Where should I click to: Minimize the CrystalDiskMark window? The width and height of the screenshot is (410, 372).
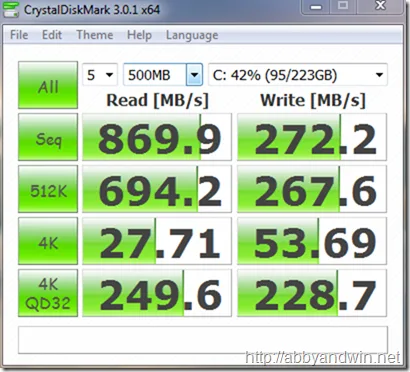point(317,7)
